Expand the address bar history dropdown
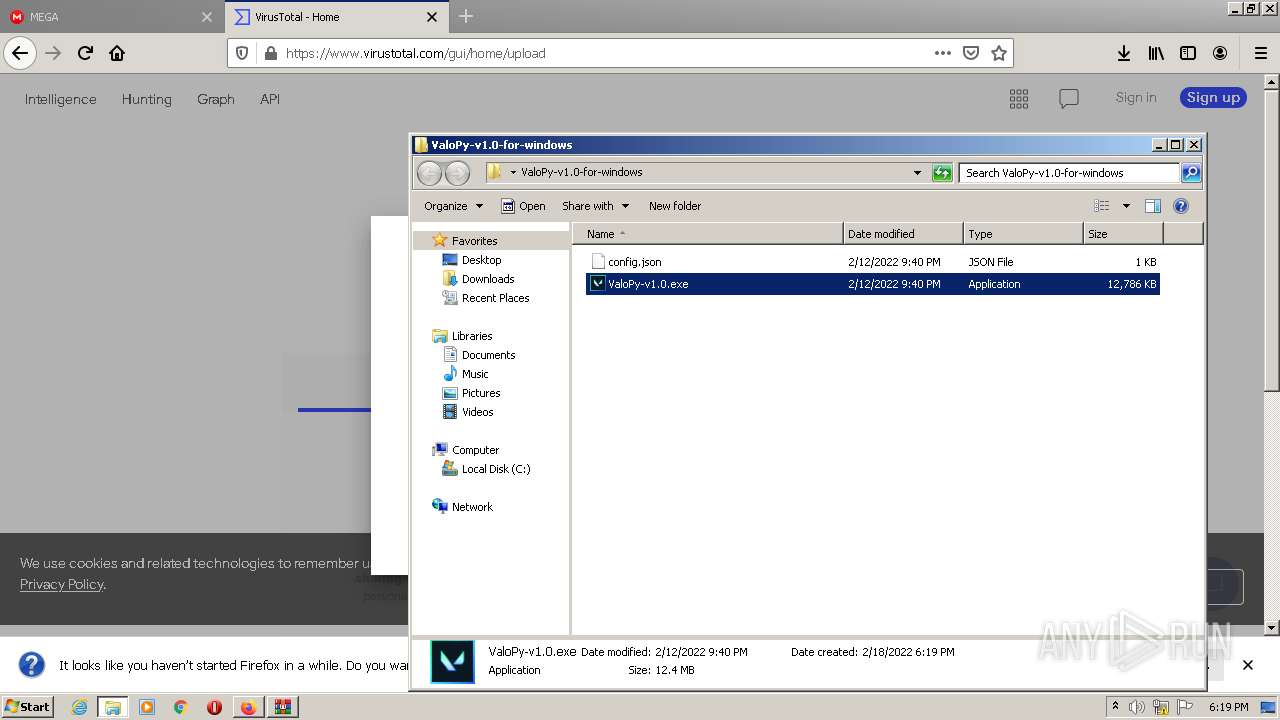Screen dimensions: 1280x720 pyautogui.click(x=917, y=173)
